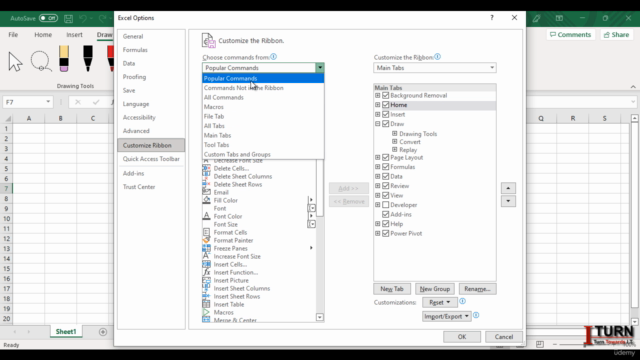Screen dimensions: 640x360
Task: Select Freeze Panes command in list
Action: pyautogui.click(x=231, y=248)
